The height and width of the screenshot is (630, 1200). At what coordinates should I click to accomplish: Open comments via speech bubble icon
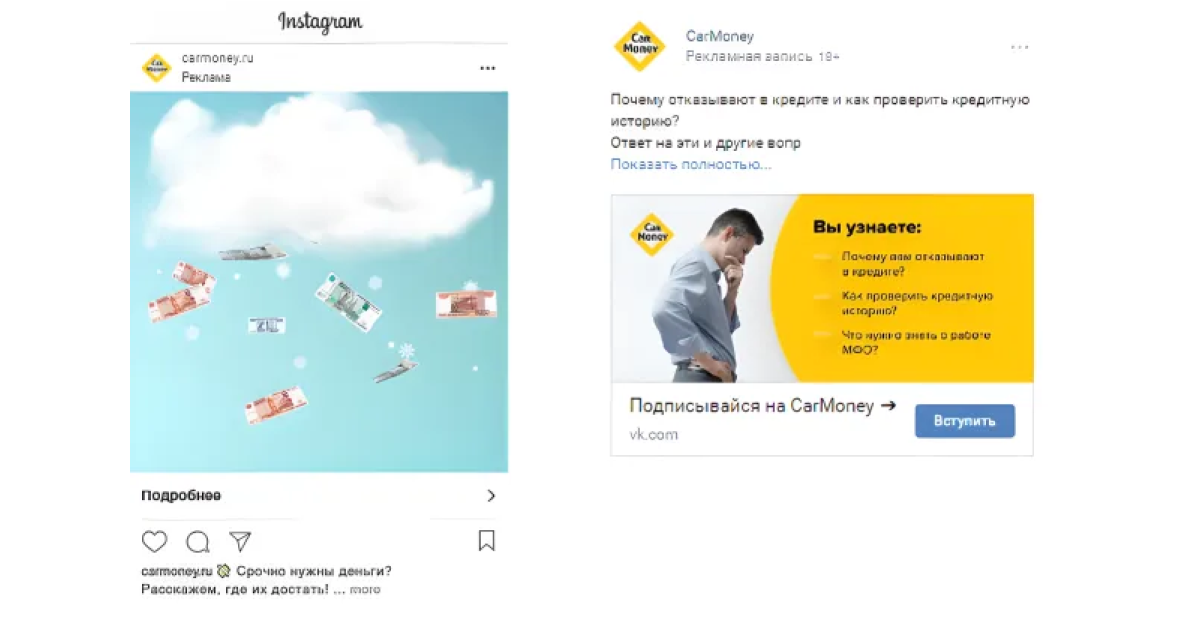[198, 542]
